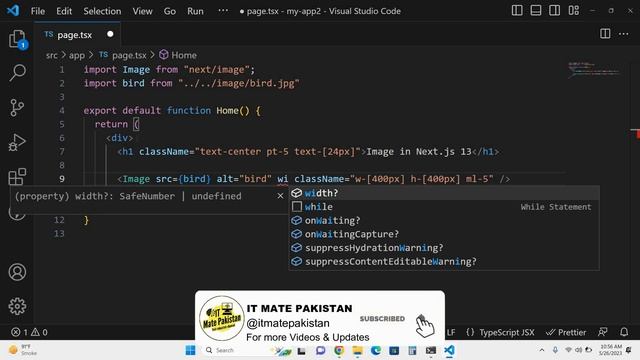Click line number 9 in gutter
Screen dimensions: 640x360
click(x=62, y=179)
